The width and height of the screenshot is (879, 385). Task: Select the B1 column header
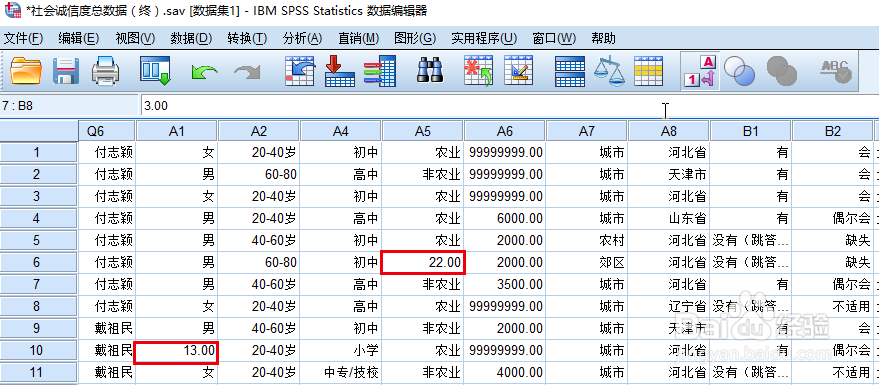click(x=751, y=131)
